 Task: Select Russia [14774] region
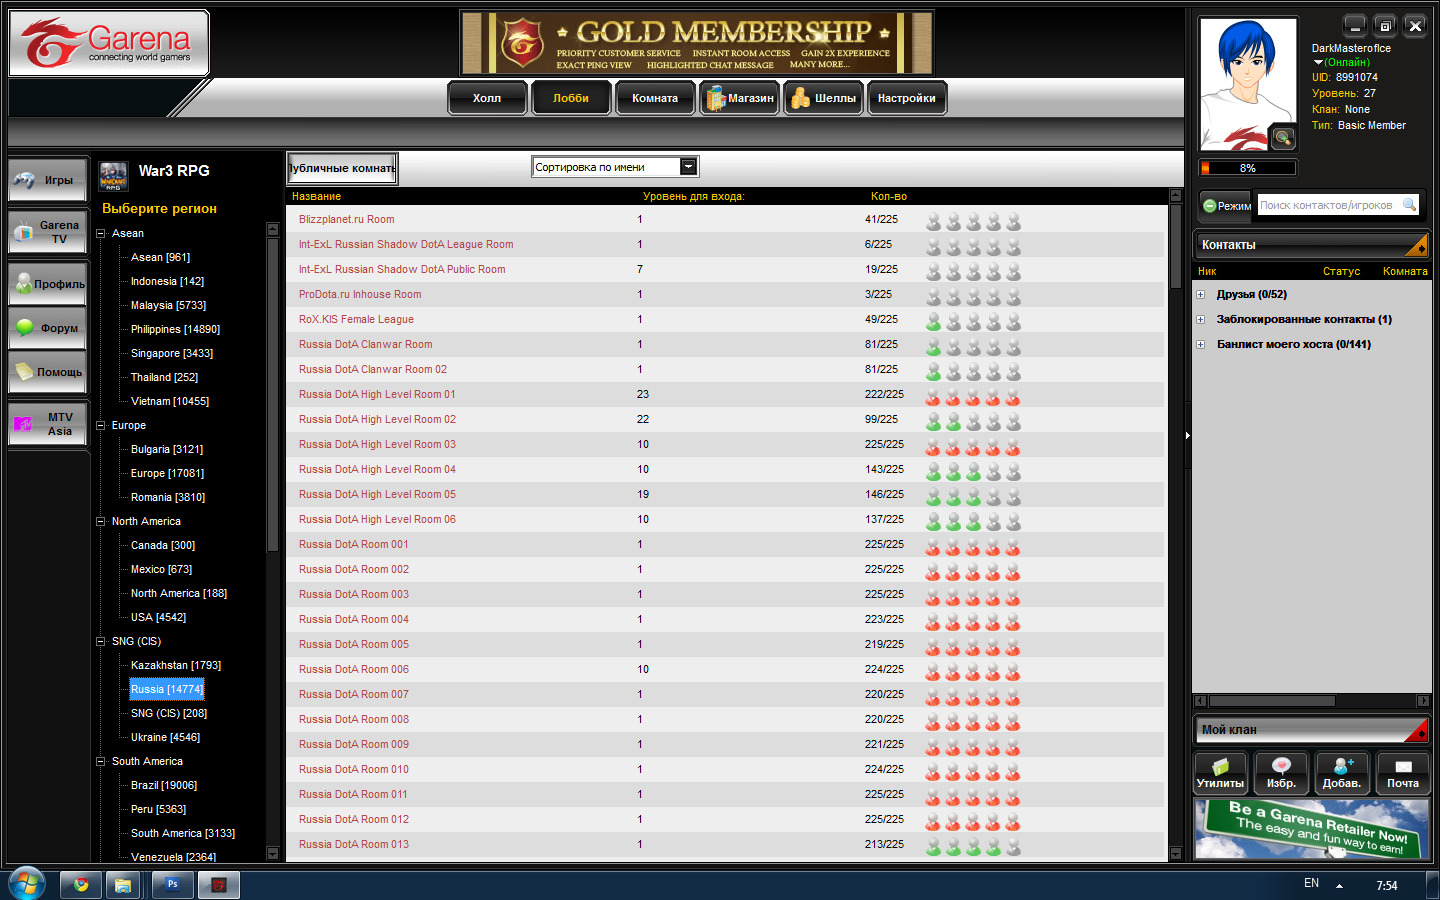[167, 689]
